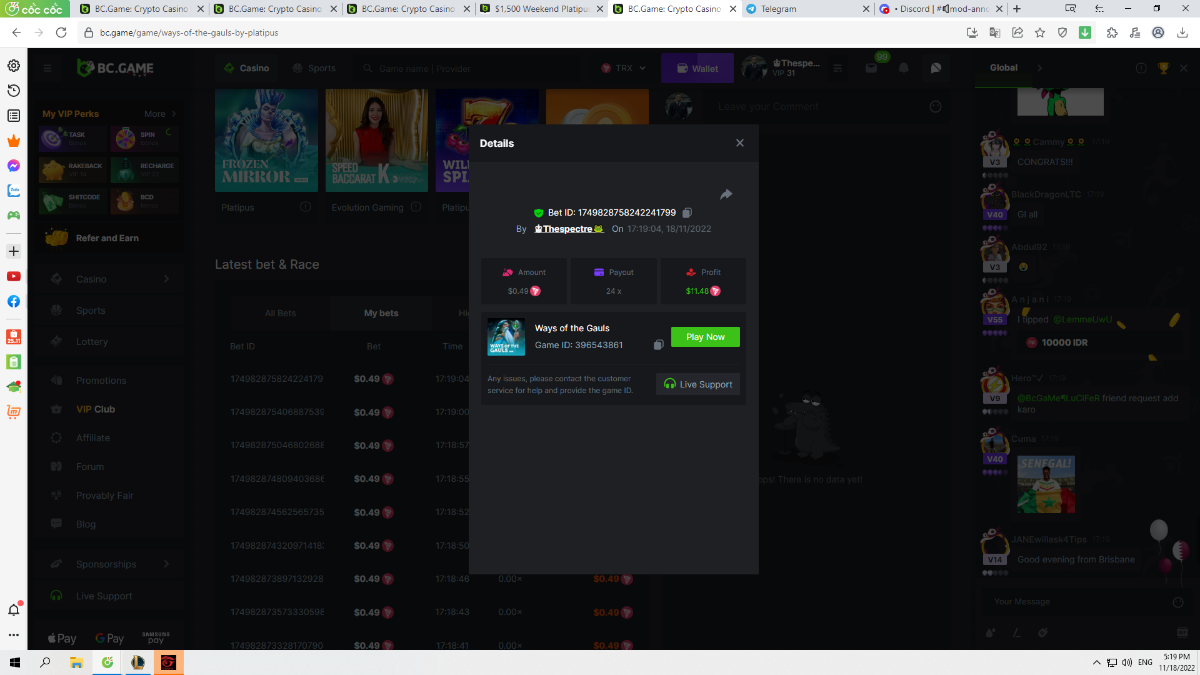The image size is (1200, 675).
Task: Click the Ways of the Gauls thumbnail
Action: point(506,337)
